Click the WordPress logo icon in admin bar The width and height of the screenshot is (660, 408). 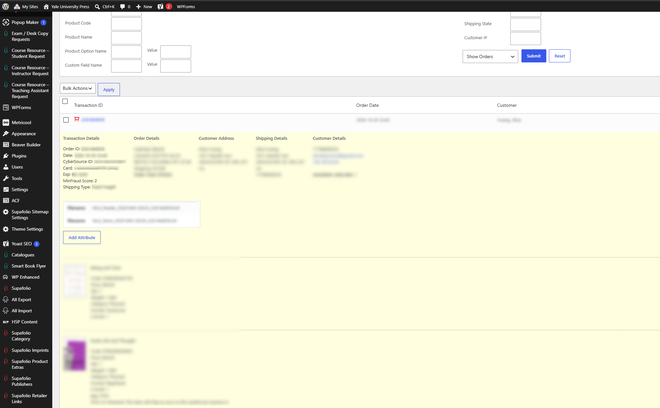point(5,6)
